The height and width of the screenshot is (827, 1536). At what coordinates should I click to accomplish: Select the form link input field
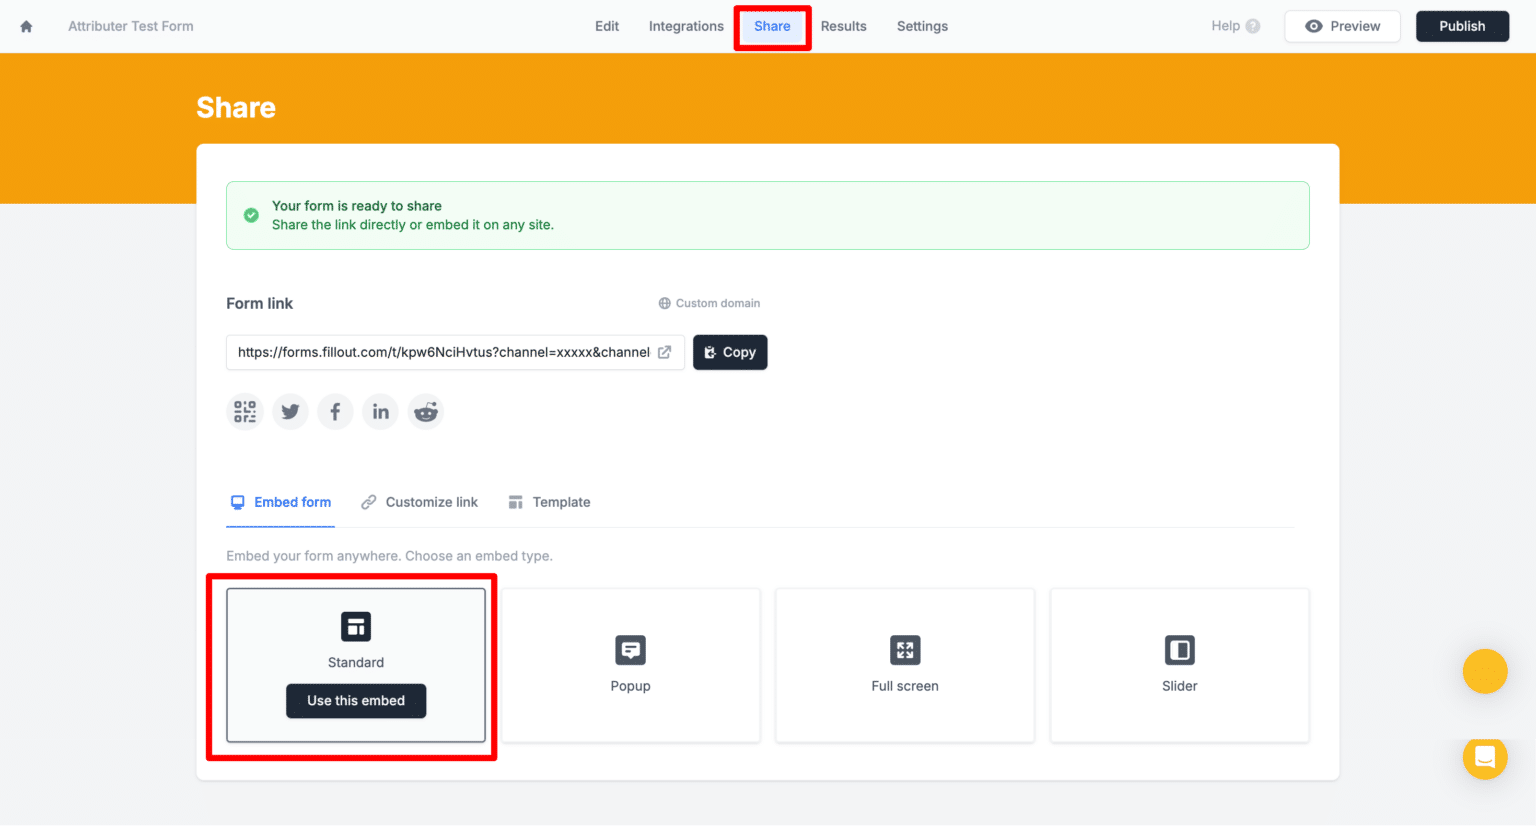pos(440,352)
